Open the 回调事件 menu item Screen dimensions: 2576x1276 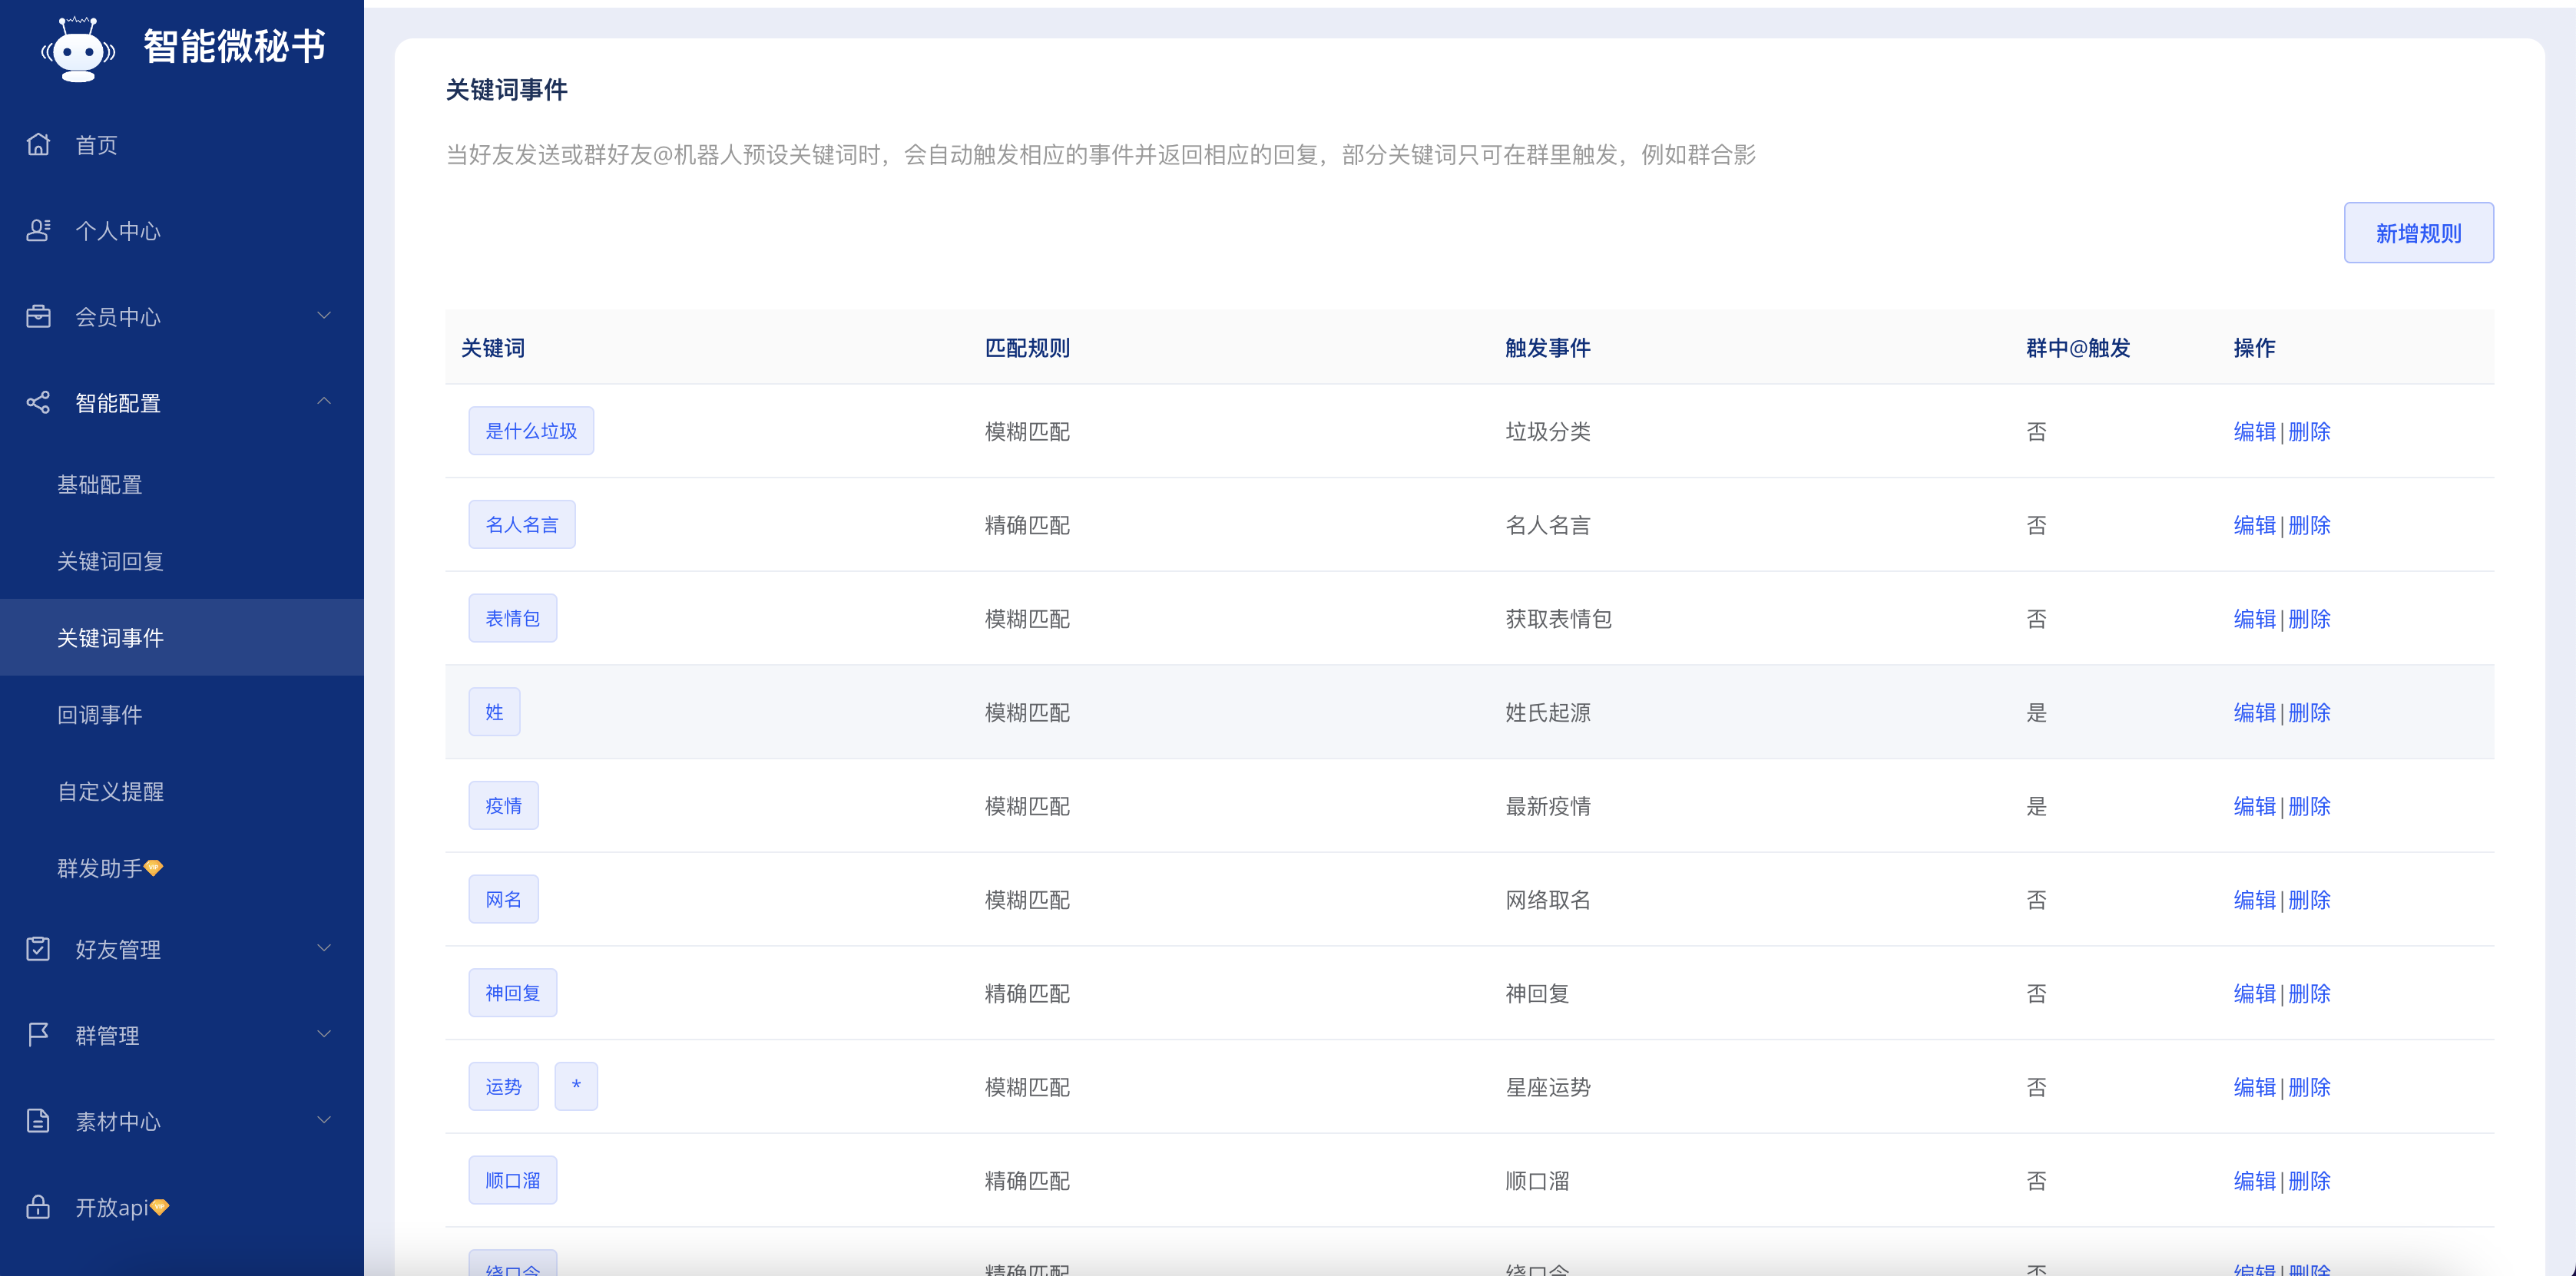[x=99, y=714]
